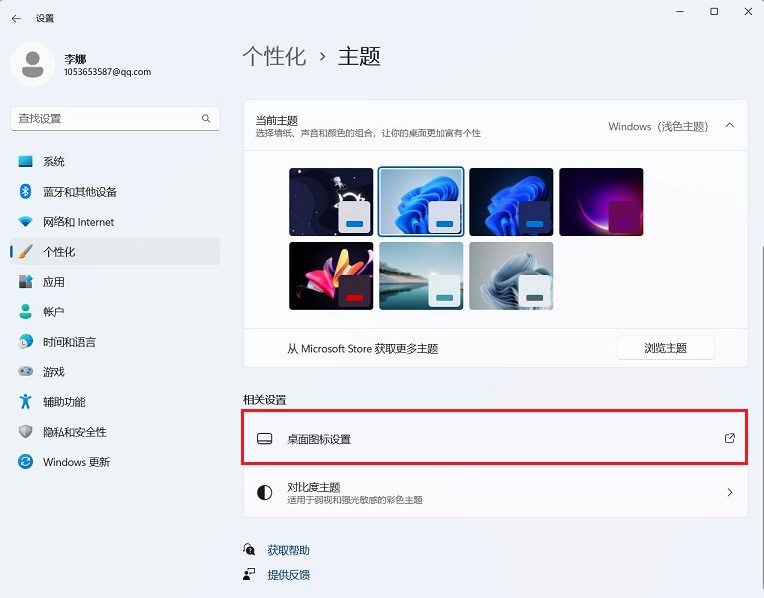Open 应用 settings category
The image size is (764, 598).
coord(115,282)
